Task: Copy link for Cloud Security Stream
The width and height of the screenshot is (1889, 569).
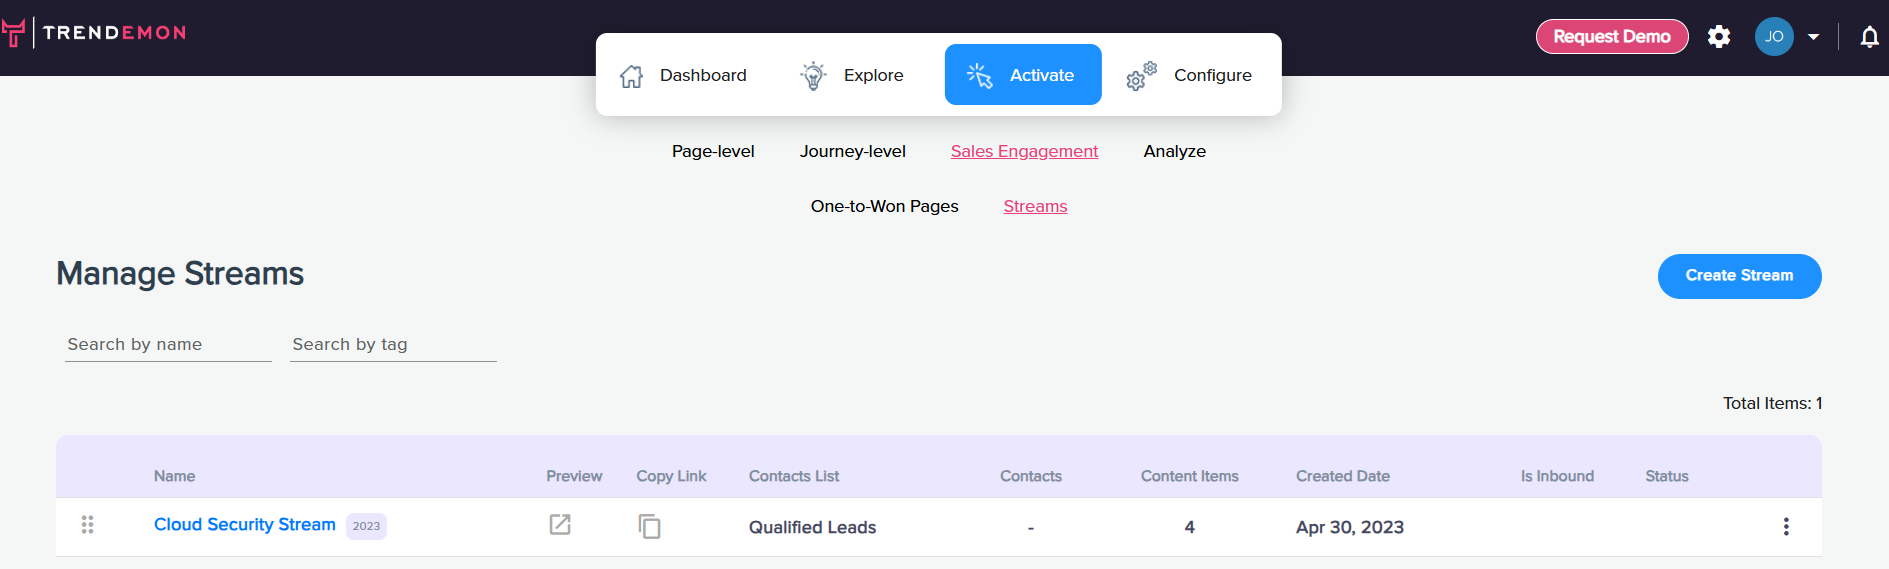Action: (x=650, y=526)
